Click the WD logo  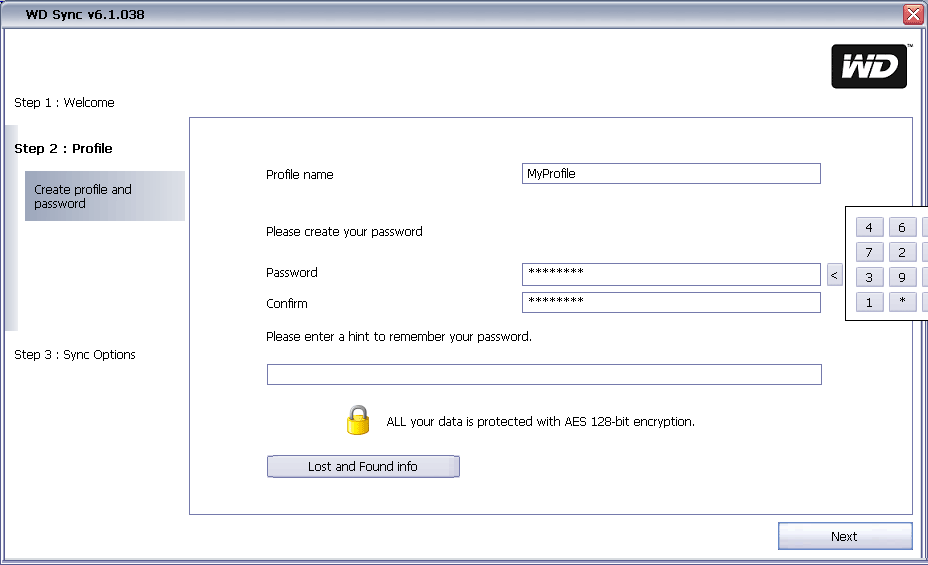[x=869, y=67]
